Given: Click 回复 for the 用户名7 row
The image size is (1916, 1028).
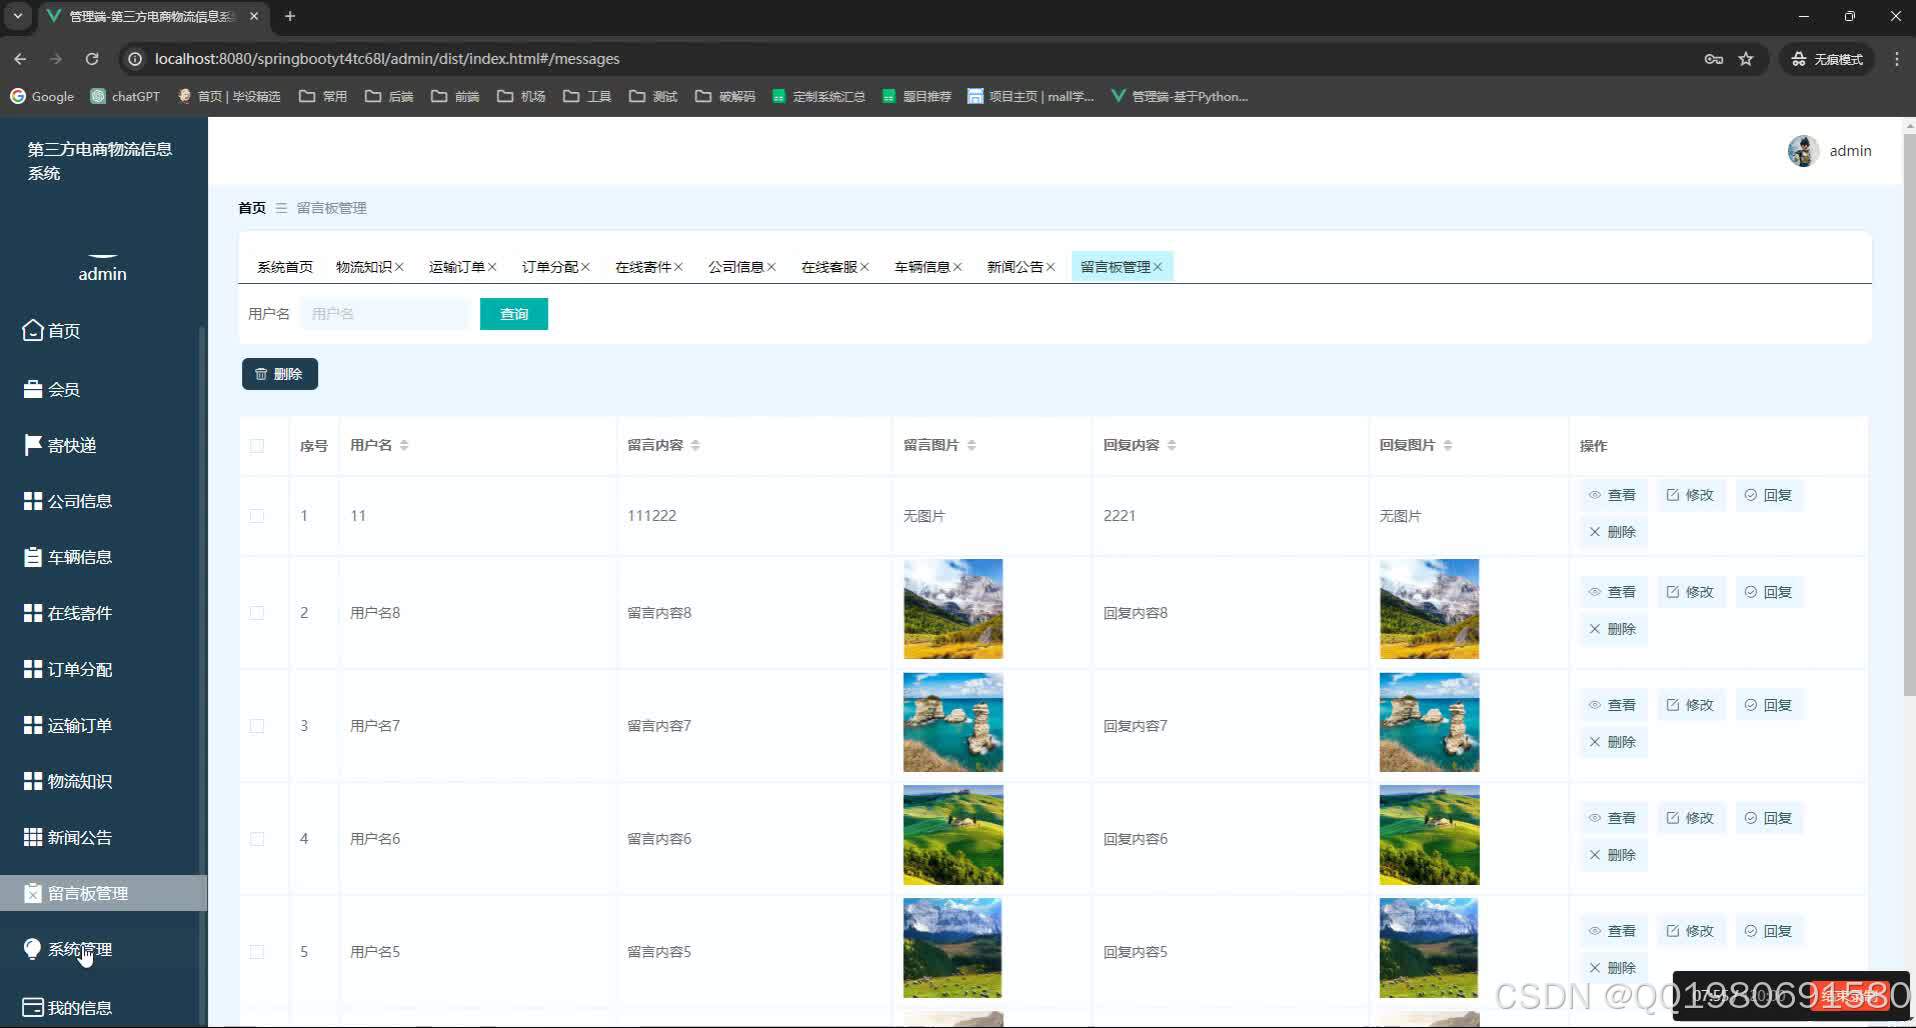Looking at the screenshot, I should click(1768, 705).
